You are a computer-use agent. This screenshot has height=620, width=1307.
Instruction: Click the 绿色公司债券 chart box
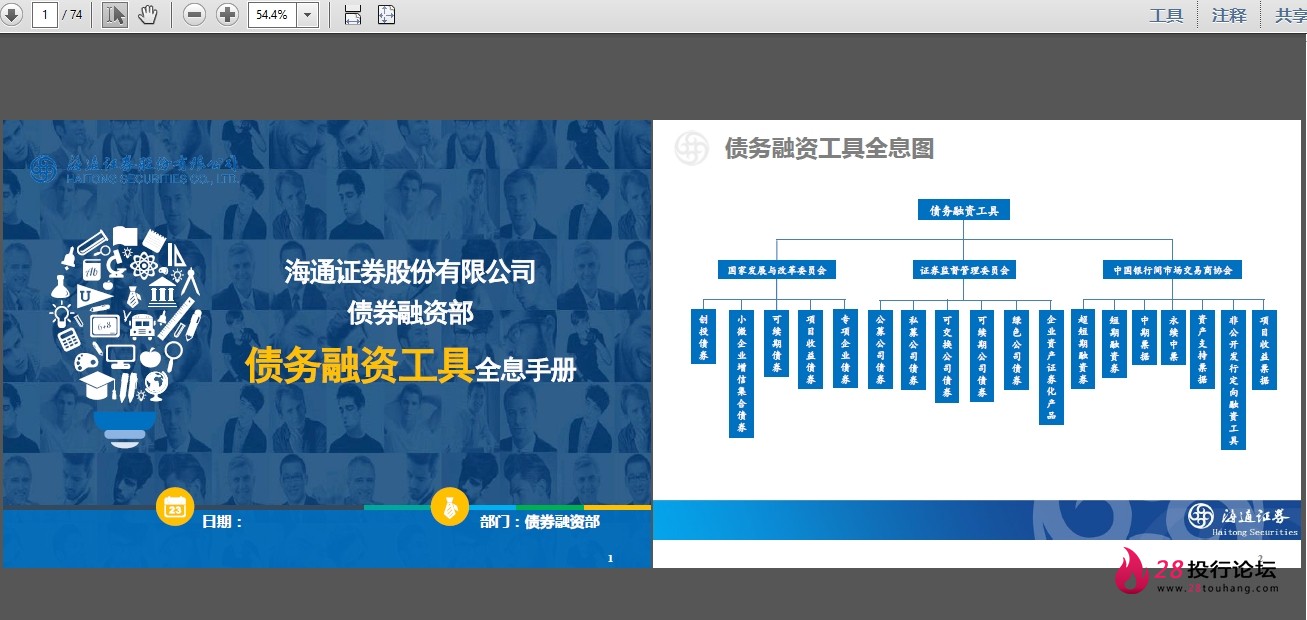pos(1016,348)
